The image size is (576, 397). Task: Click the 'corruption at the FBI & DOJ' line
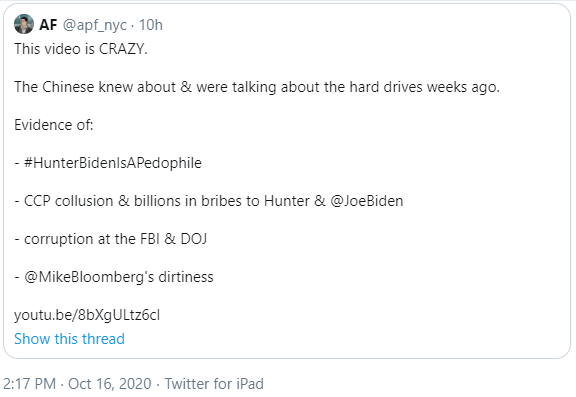click(115, 239)
